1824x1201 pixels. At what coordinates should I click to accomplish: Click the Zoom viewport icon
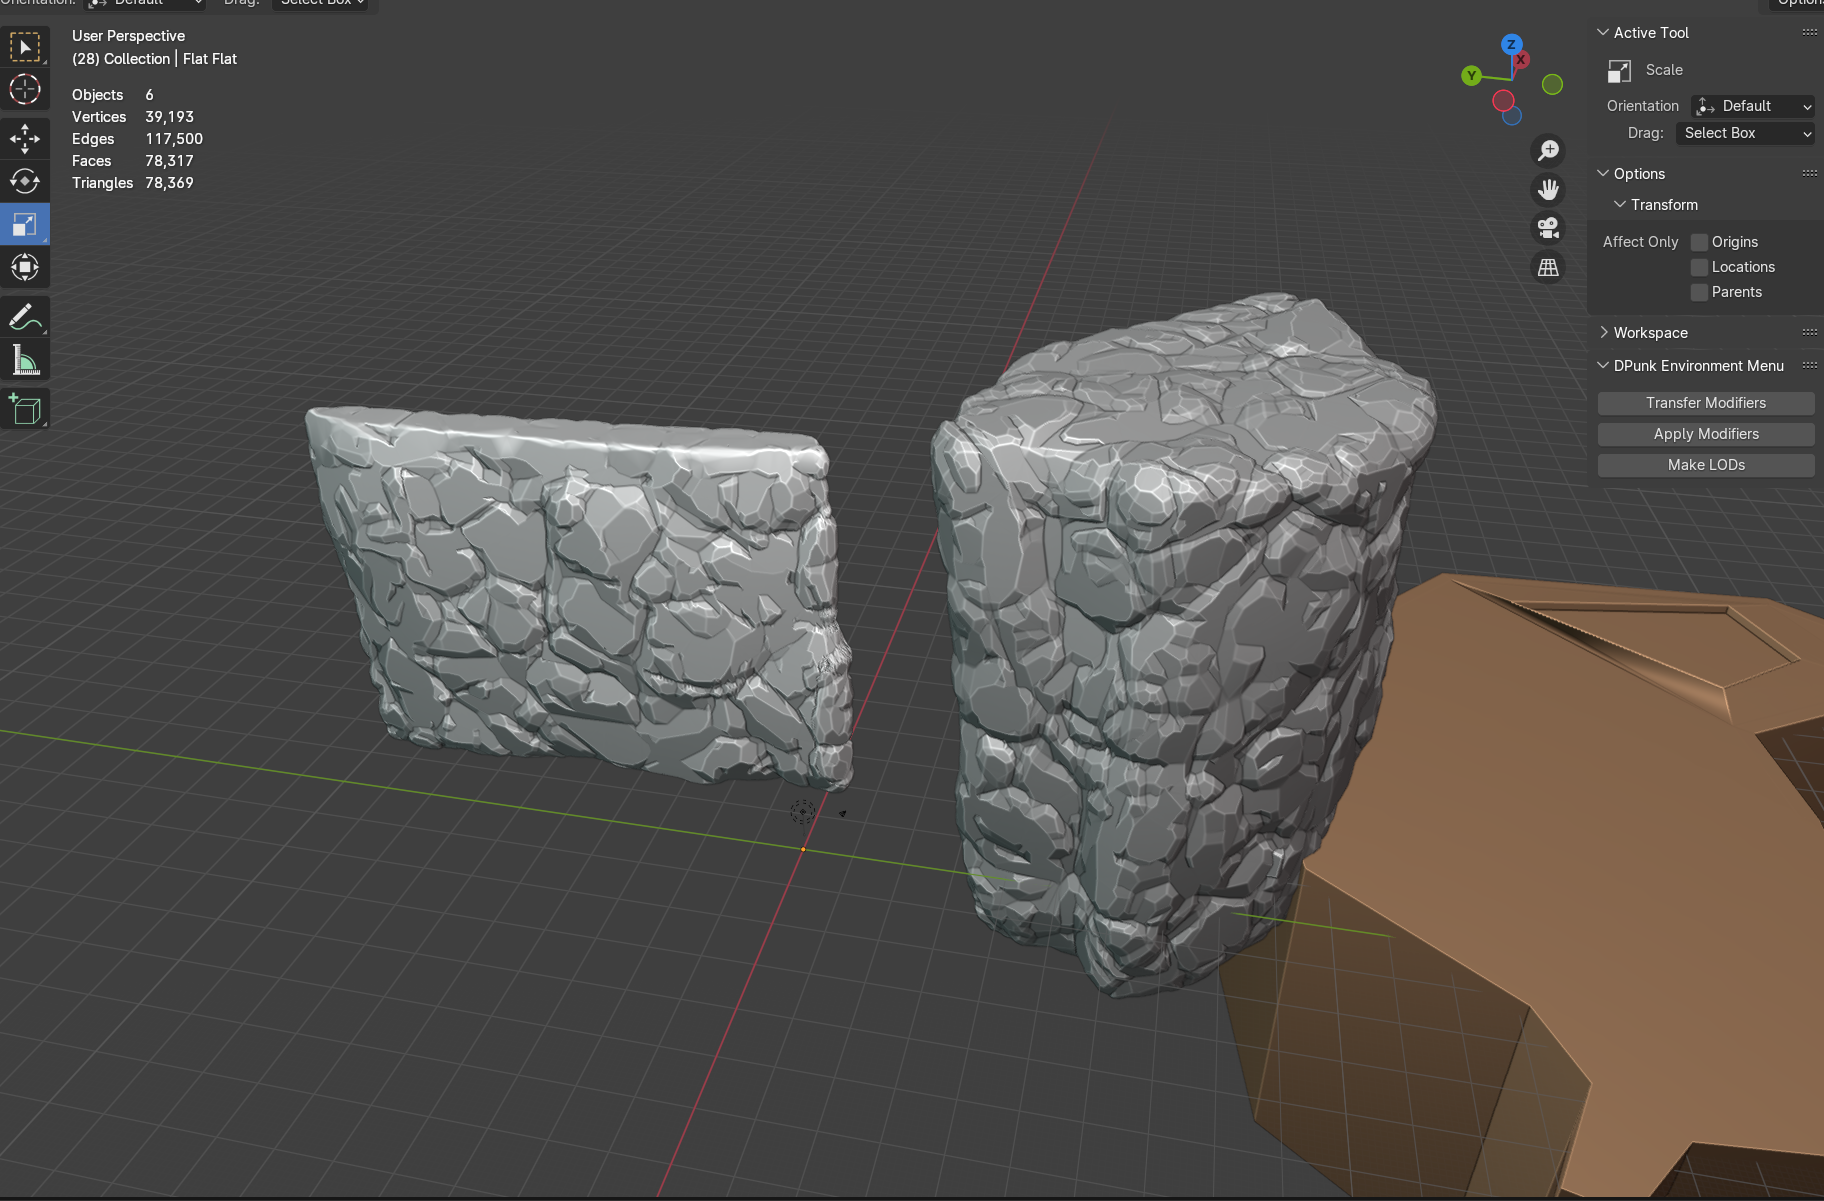1548,151
